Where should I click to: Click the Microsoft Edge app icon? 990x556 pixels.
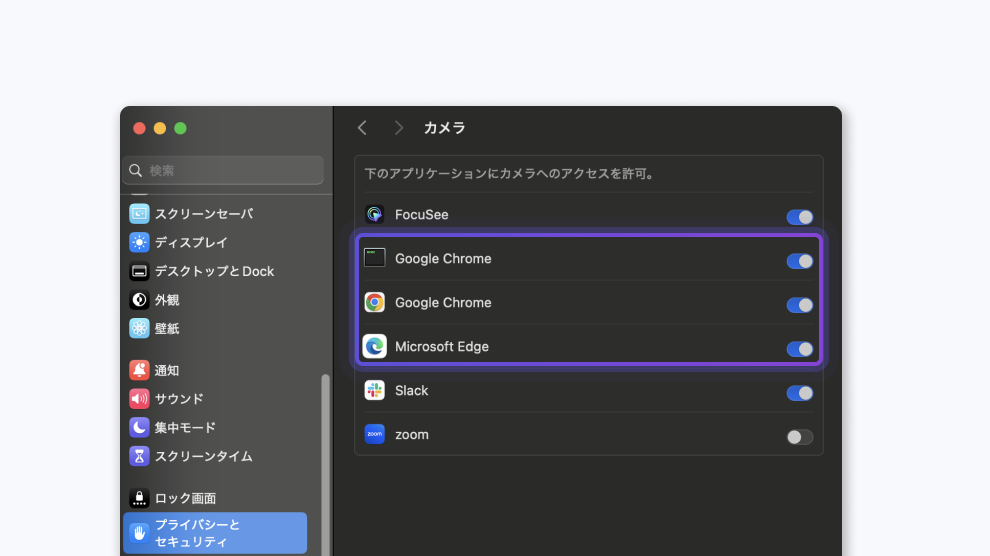pyautogui.click(x=375, y=347)
